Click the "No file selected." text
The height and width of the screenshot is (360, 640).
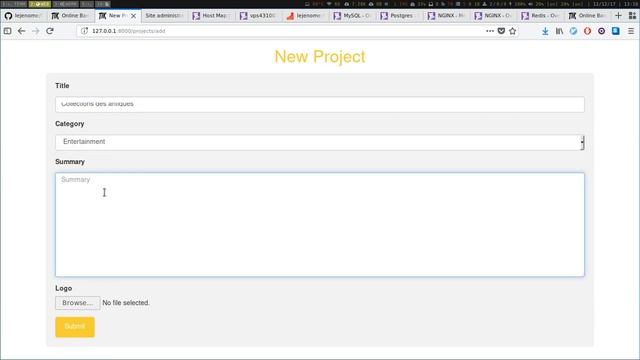point(126,303)
